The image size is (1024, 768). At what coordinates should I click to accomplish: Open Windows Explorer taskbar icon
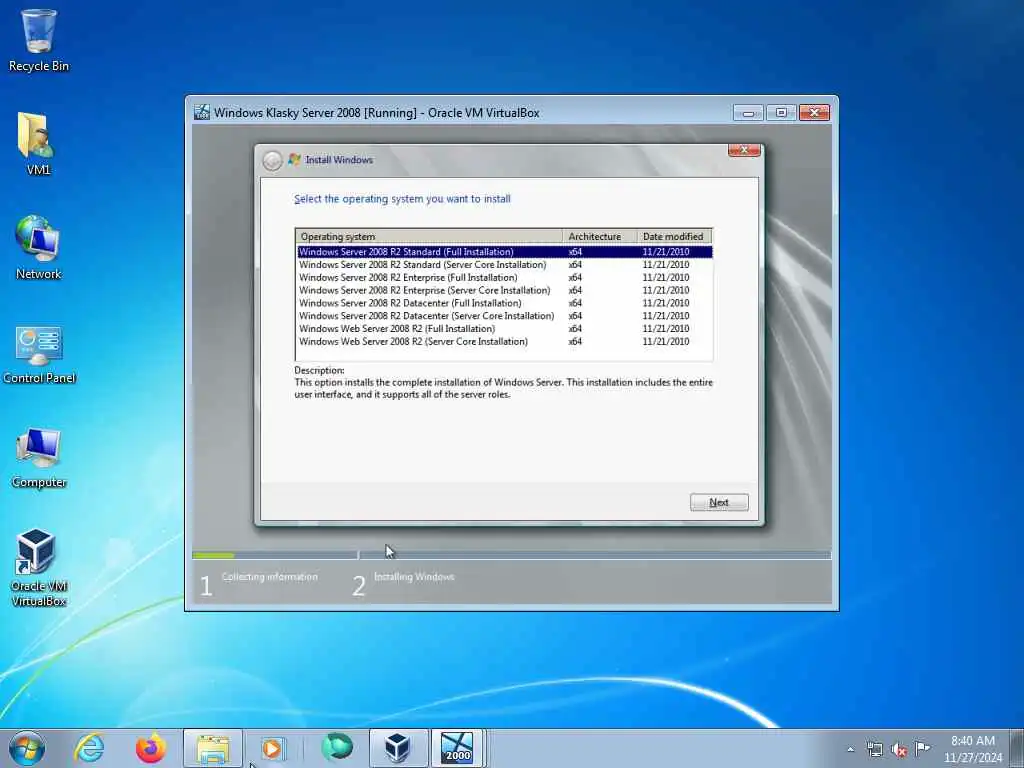pos(213,748)
